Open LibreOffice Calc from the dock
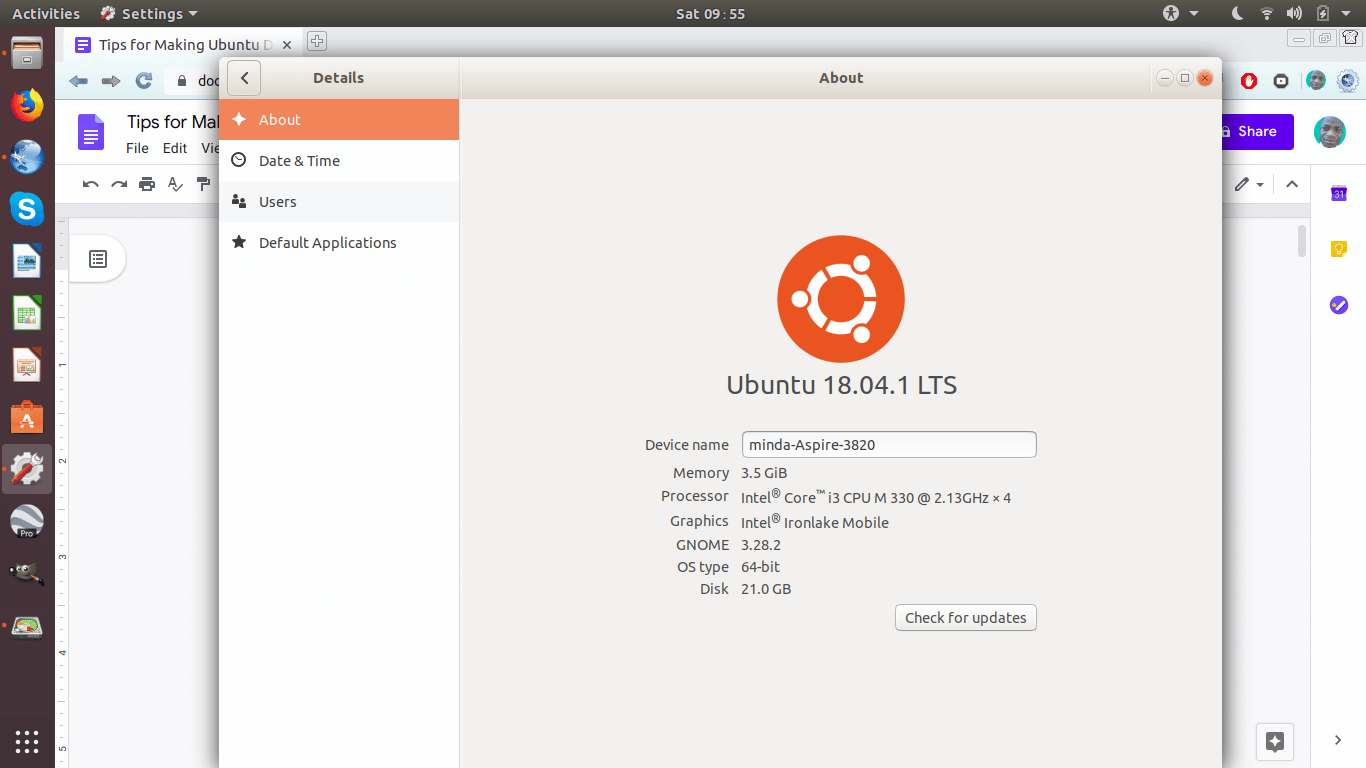 (27, 314)
